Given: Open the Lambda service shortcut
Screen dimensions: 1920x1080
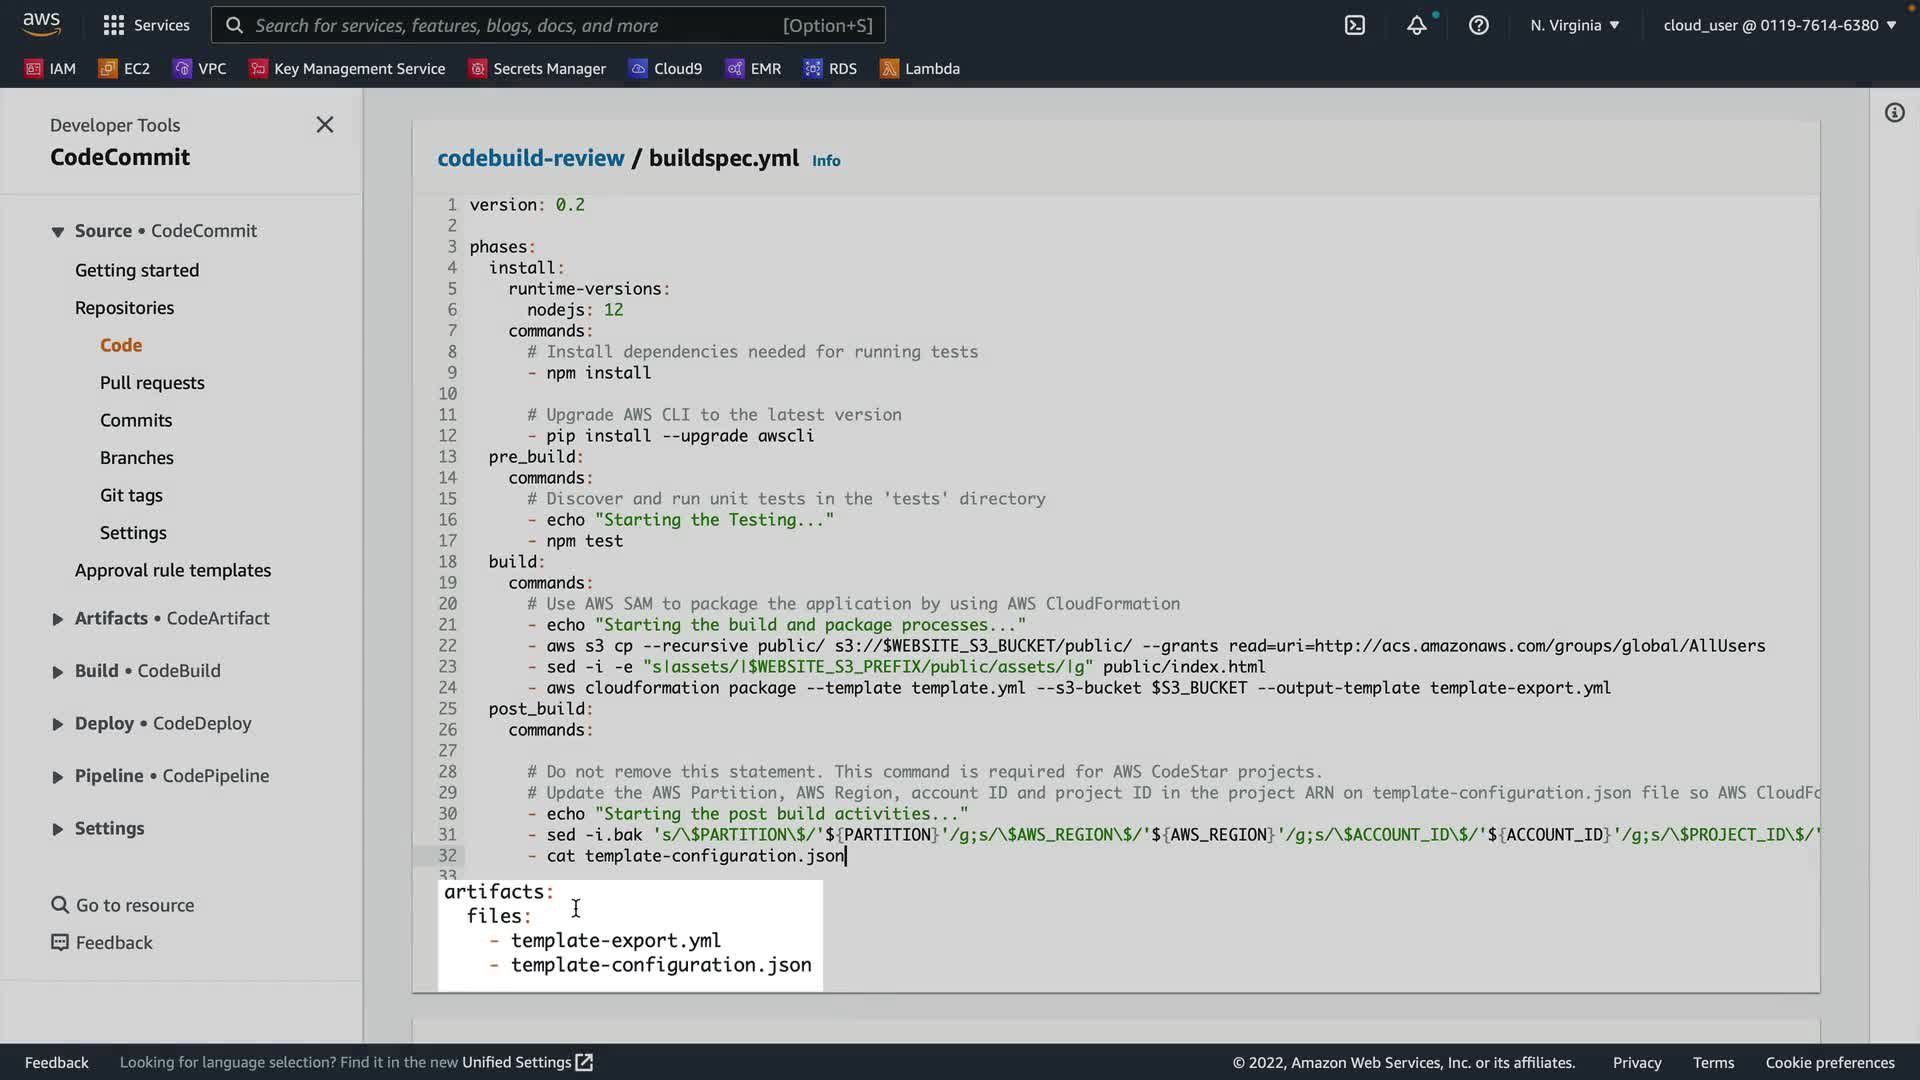Looking at the screenshot, I should click(919, 68).
